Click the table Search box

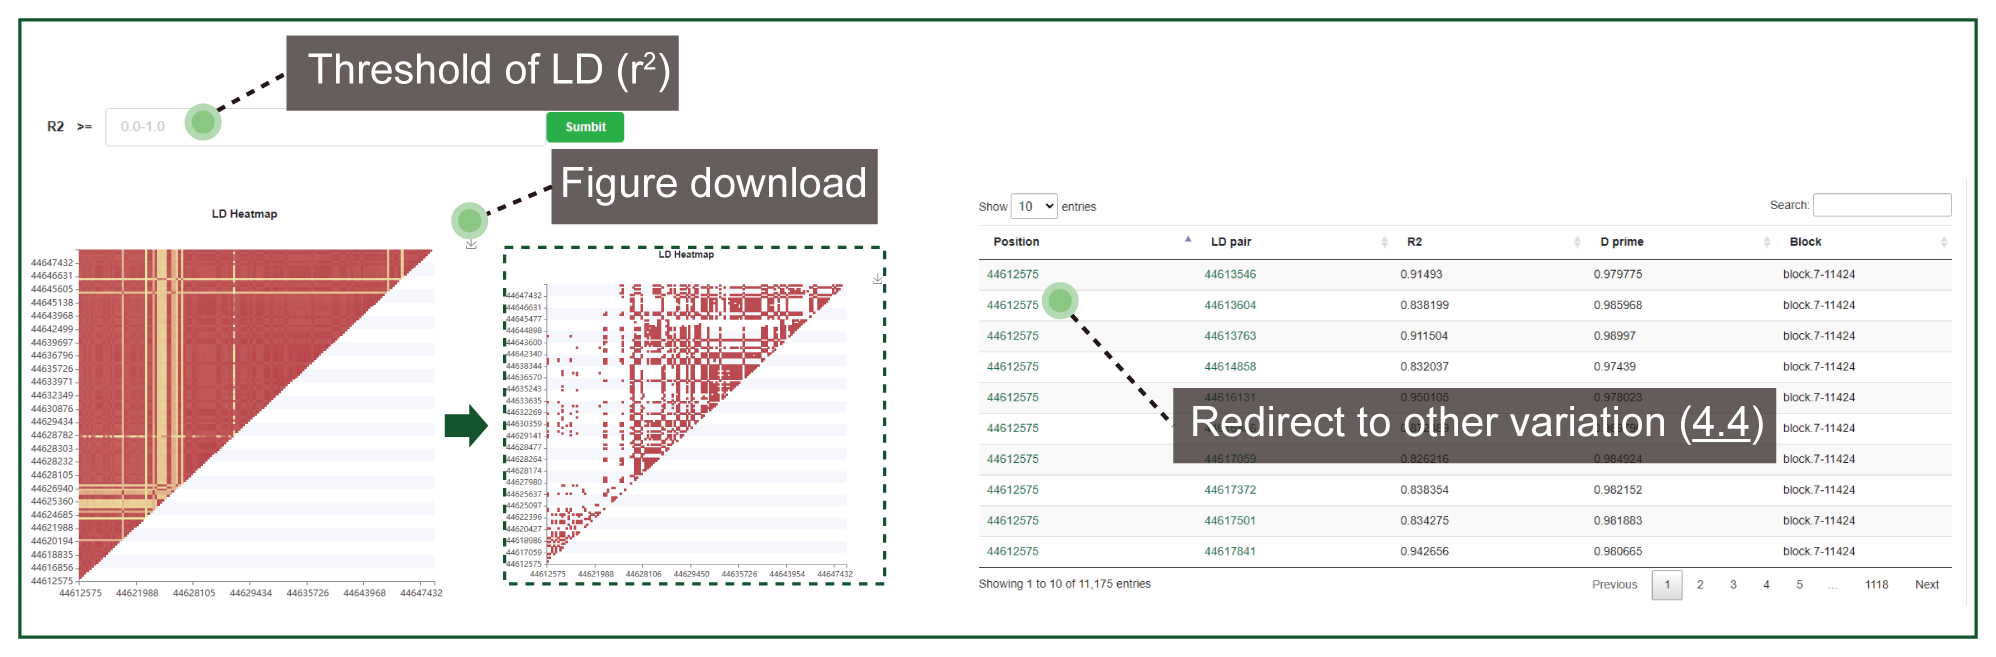click(1882, 205)
